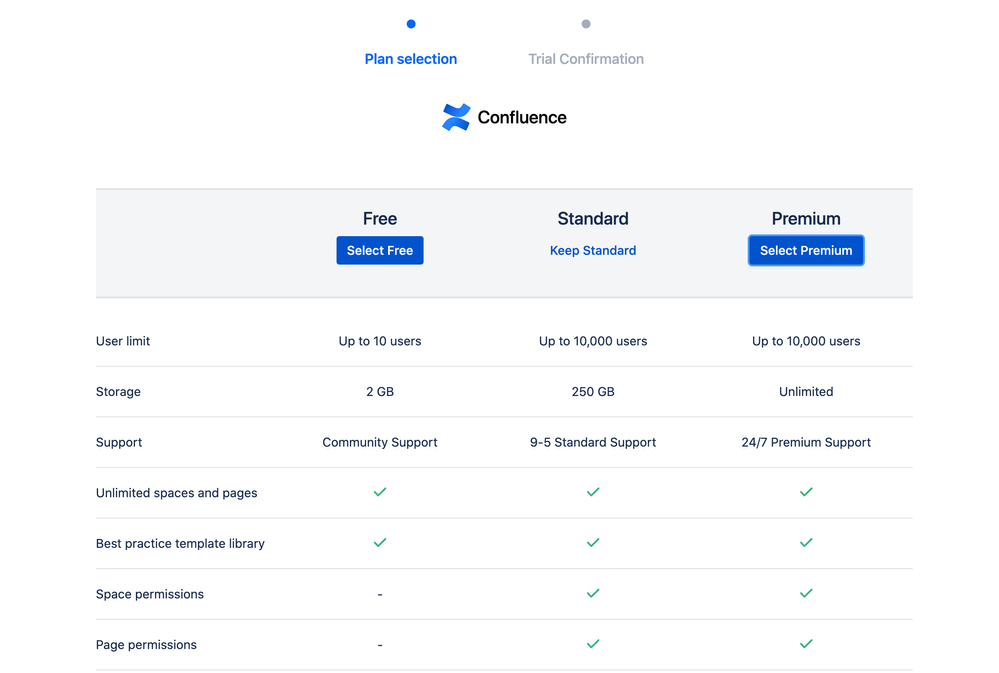Click Standard checkmark for Unlimited spaces and pages
This screenshot has width=999, height=673.
coord(593,492)
